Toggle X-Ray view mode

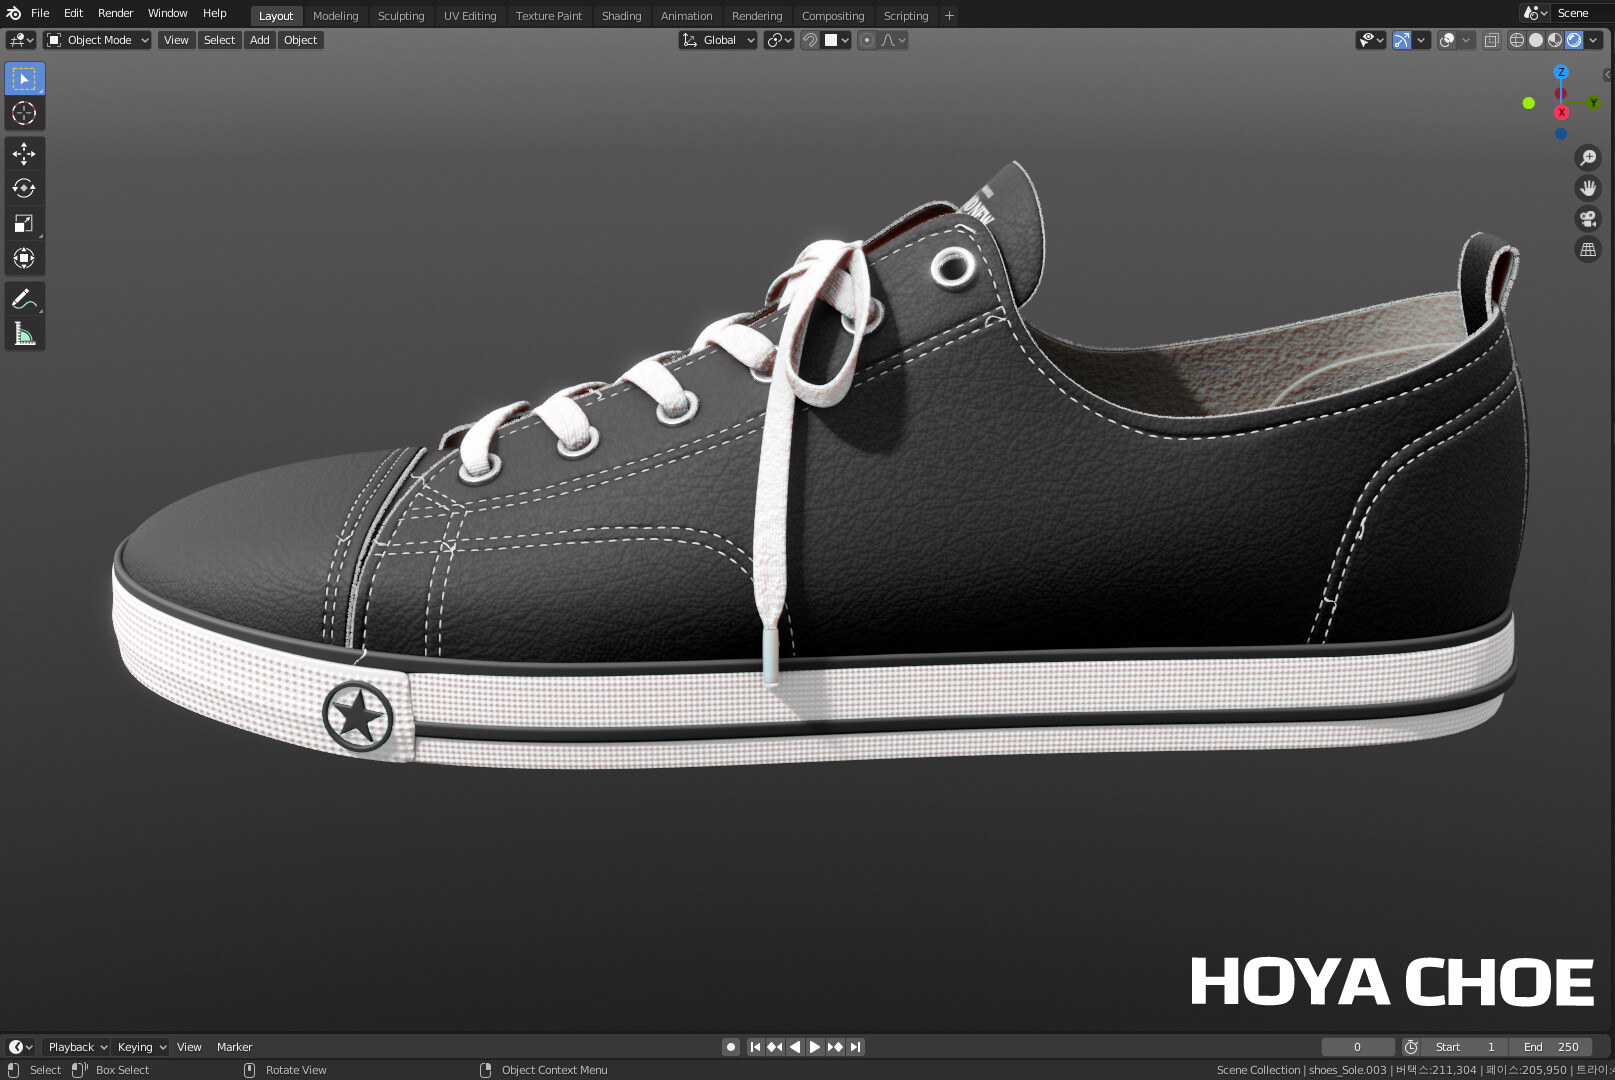pyautogui.click(x=1491, y=40)
